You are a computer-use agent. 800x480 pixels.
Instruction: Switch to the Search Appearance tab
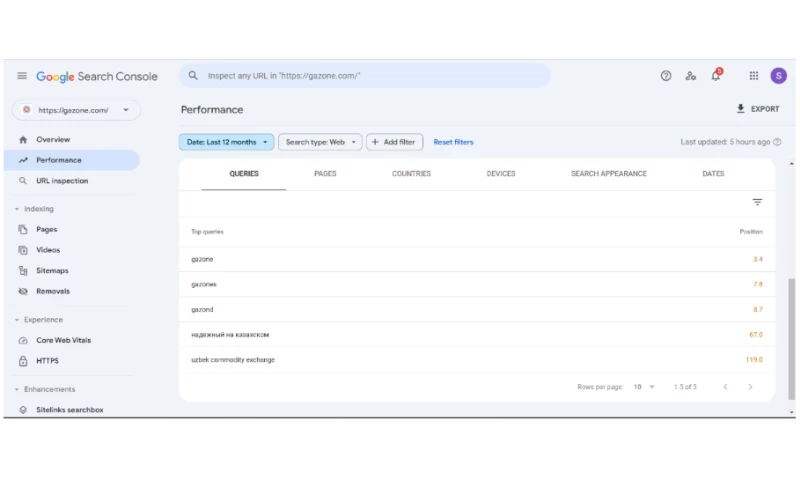[x=609, y=174]
